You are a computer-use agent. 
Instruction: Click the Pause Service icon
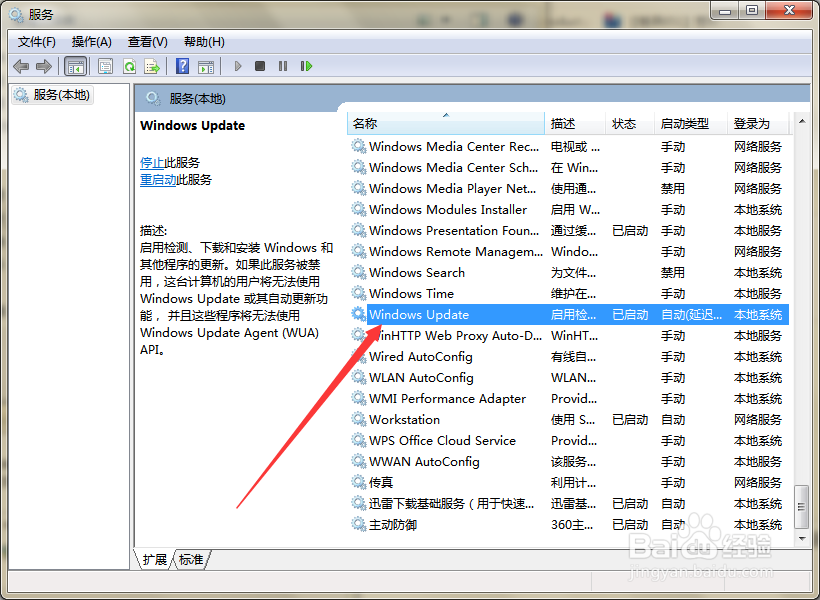click(x=283, y=66)
